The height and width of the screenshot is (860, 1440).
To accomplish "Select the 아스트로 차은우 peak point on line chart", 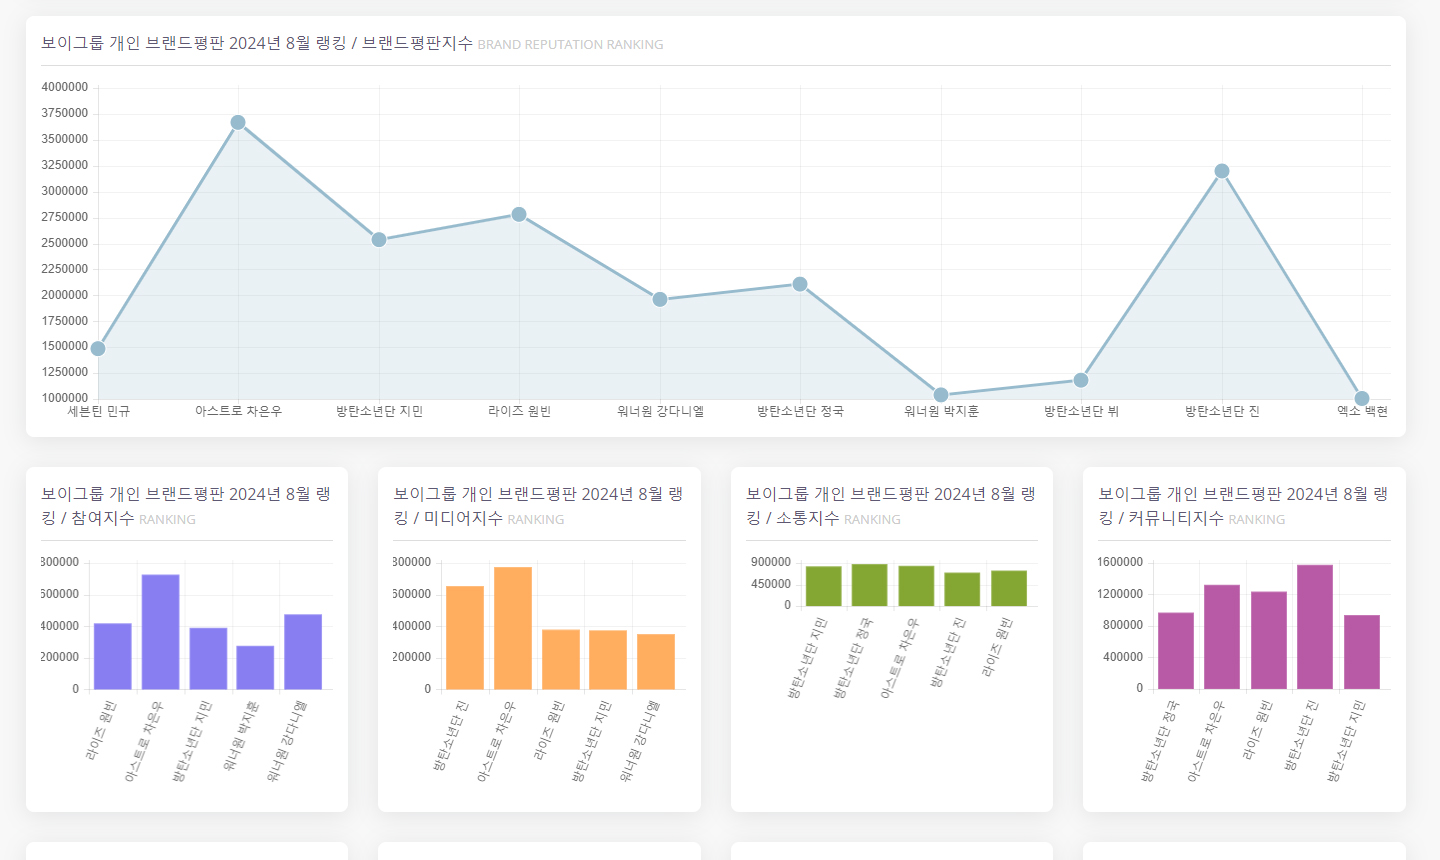I will pyautogui.click(x=238, y=123).
